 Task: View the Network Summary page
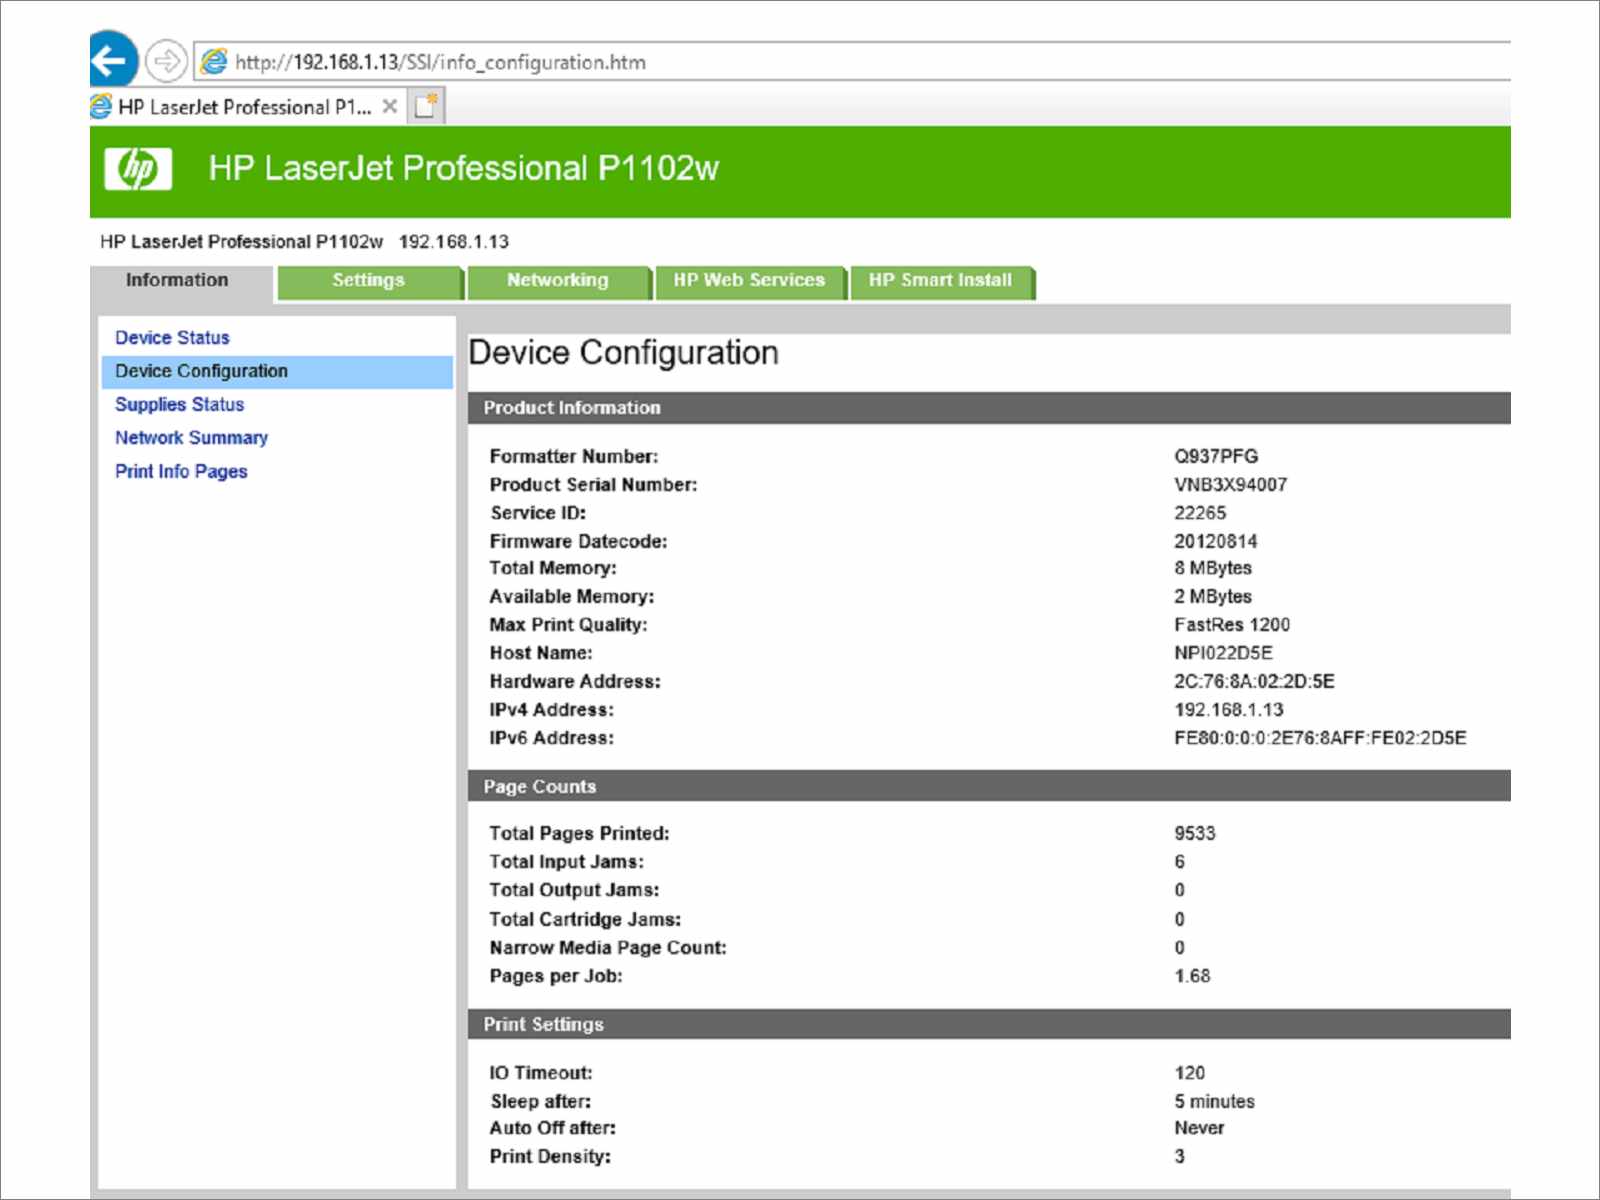click(x=192, y=438)
